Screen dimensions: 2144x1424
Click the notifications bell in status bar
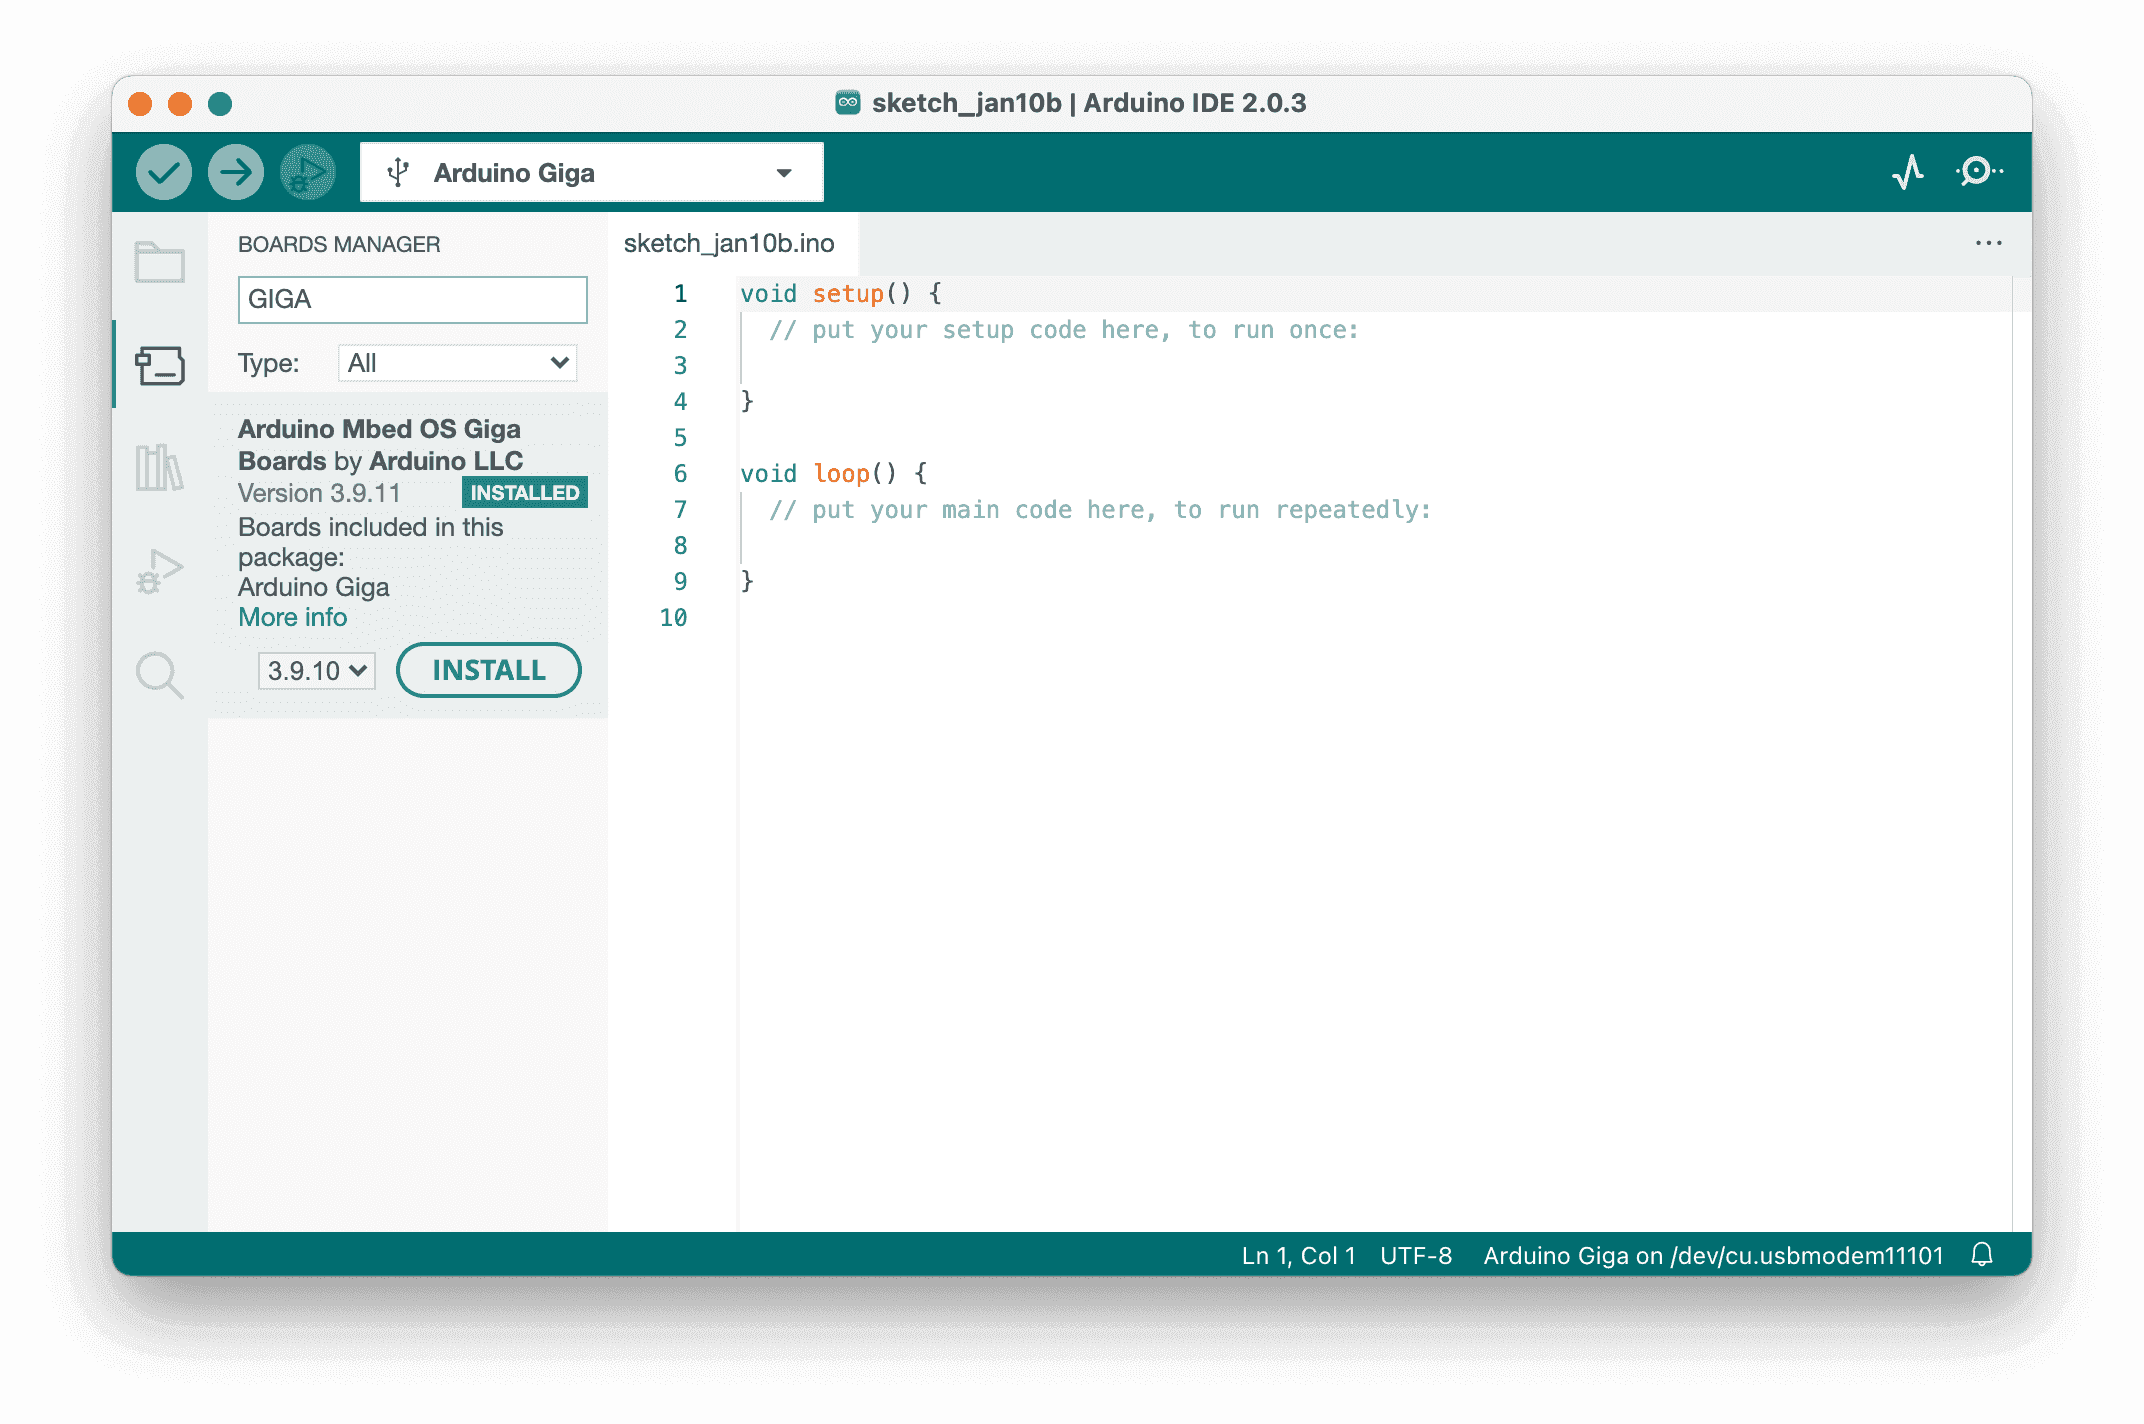click(1982, 1255)
